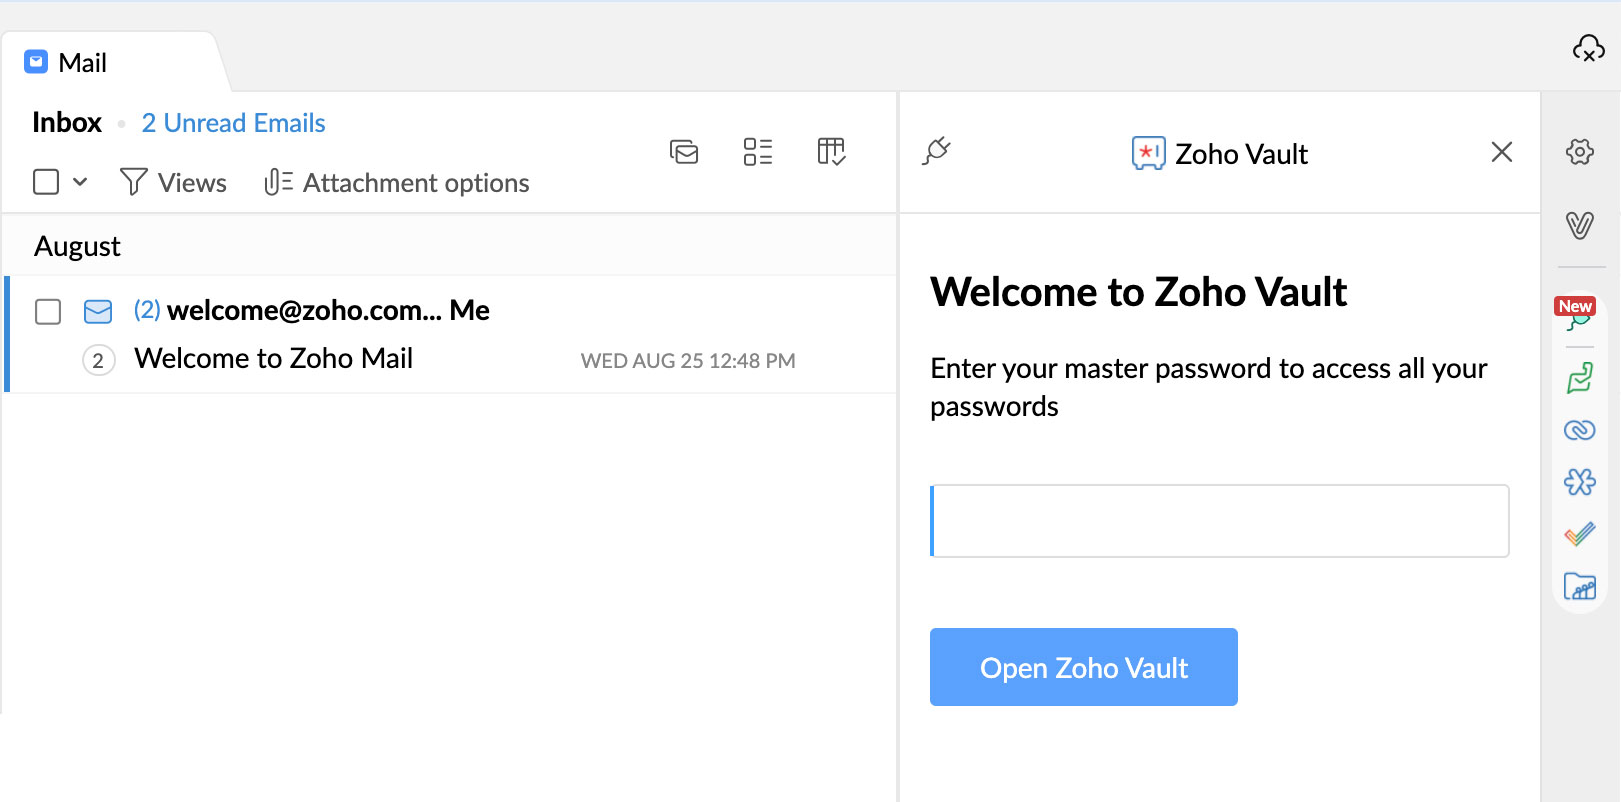Click the cloud sync icon at top right
Screen dimensions: 1621x802
click(1588, 48)
